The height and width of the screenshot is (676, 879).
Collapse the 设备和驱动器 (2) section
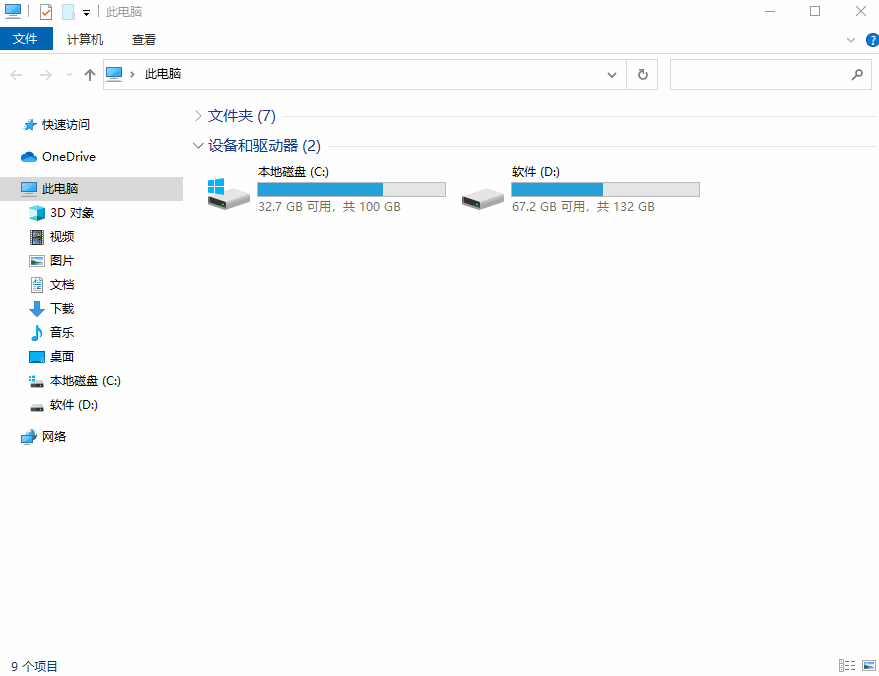198,145
